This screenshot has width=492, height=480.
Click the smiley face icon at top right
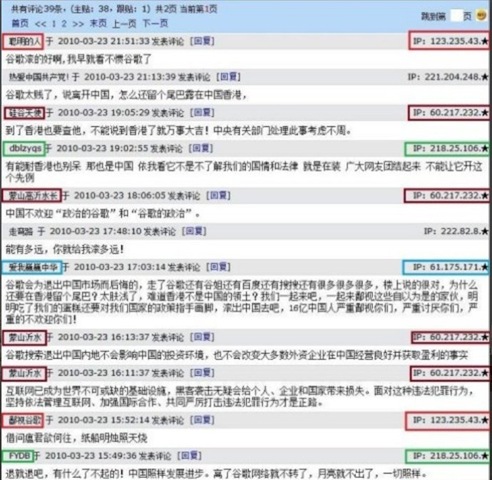(481, 15)
